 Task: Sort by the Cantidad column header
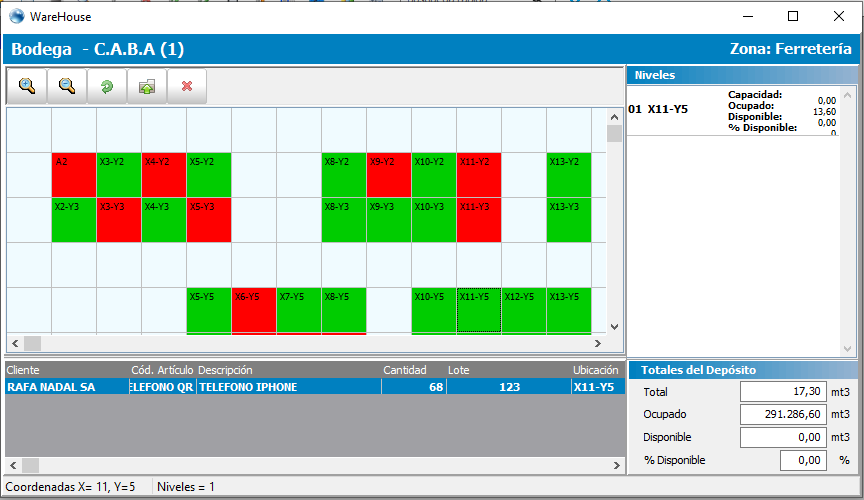coord(404,370)
